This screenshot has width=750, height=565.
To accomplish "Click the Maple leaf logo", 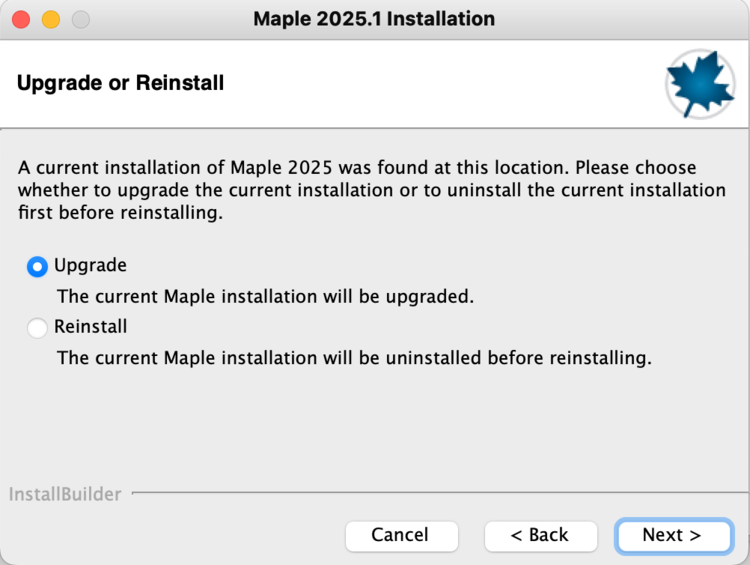I will [700, 84].
